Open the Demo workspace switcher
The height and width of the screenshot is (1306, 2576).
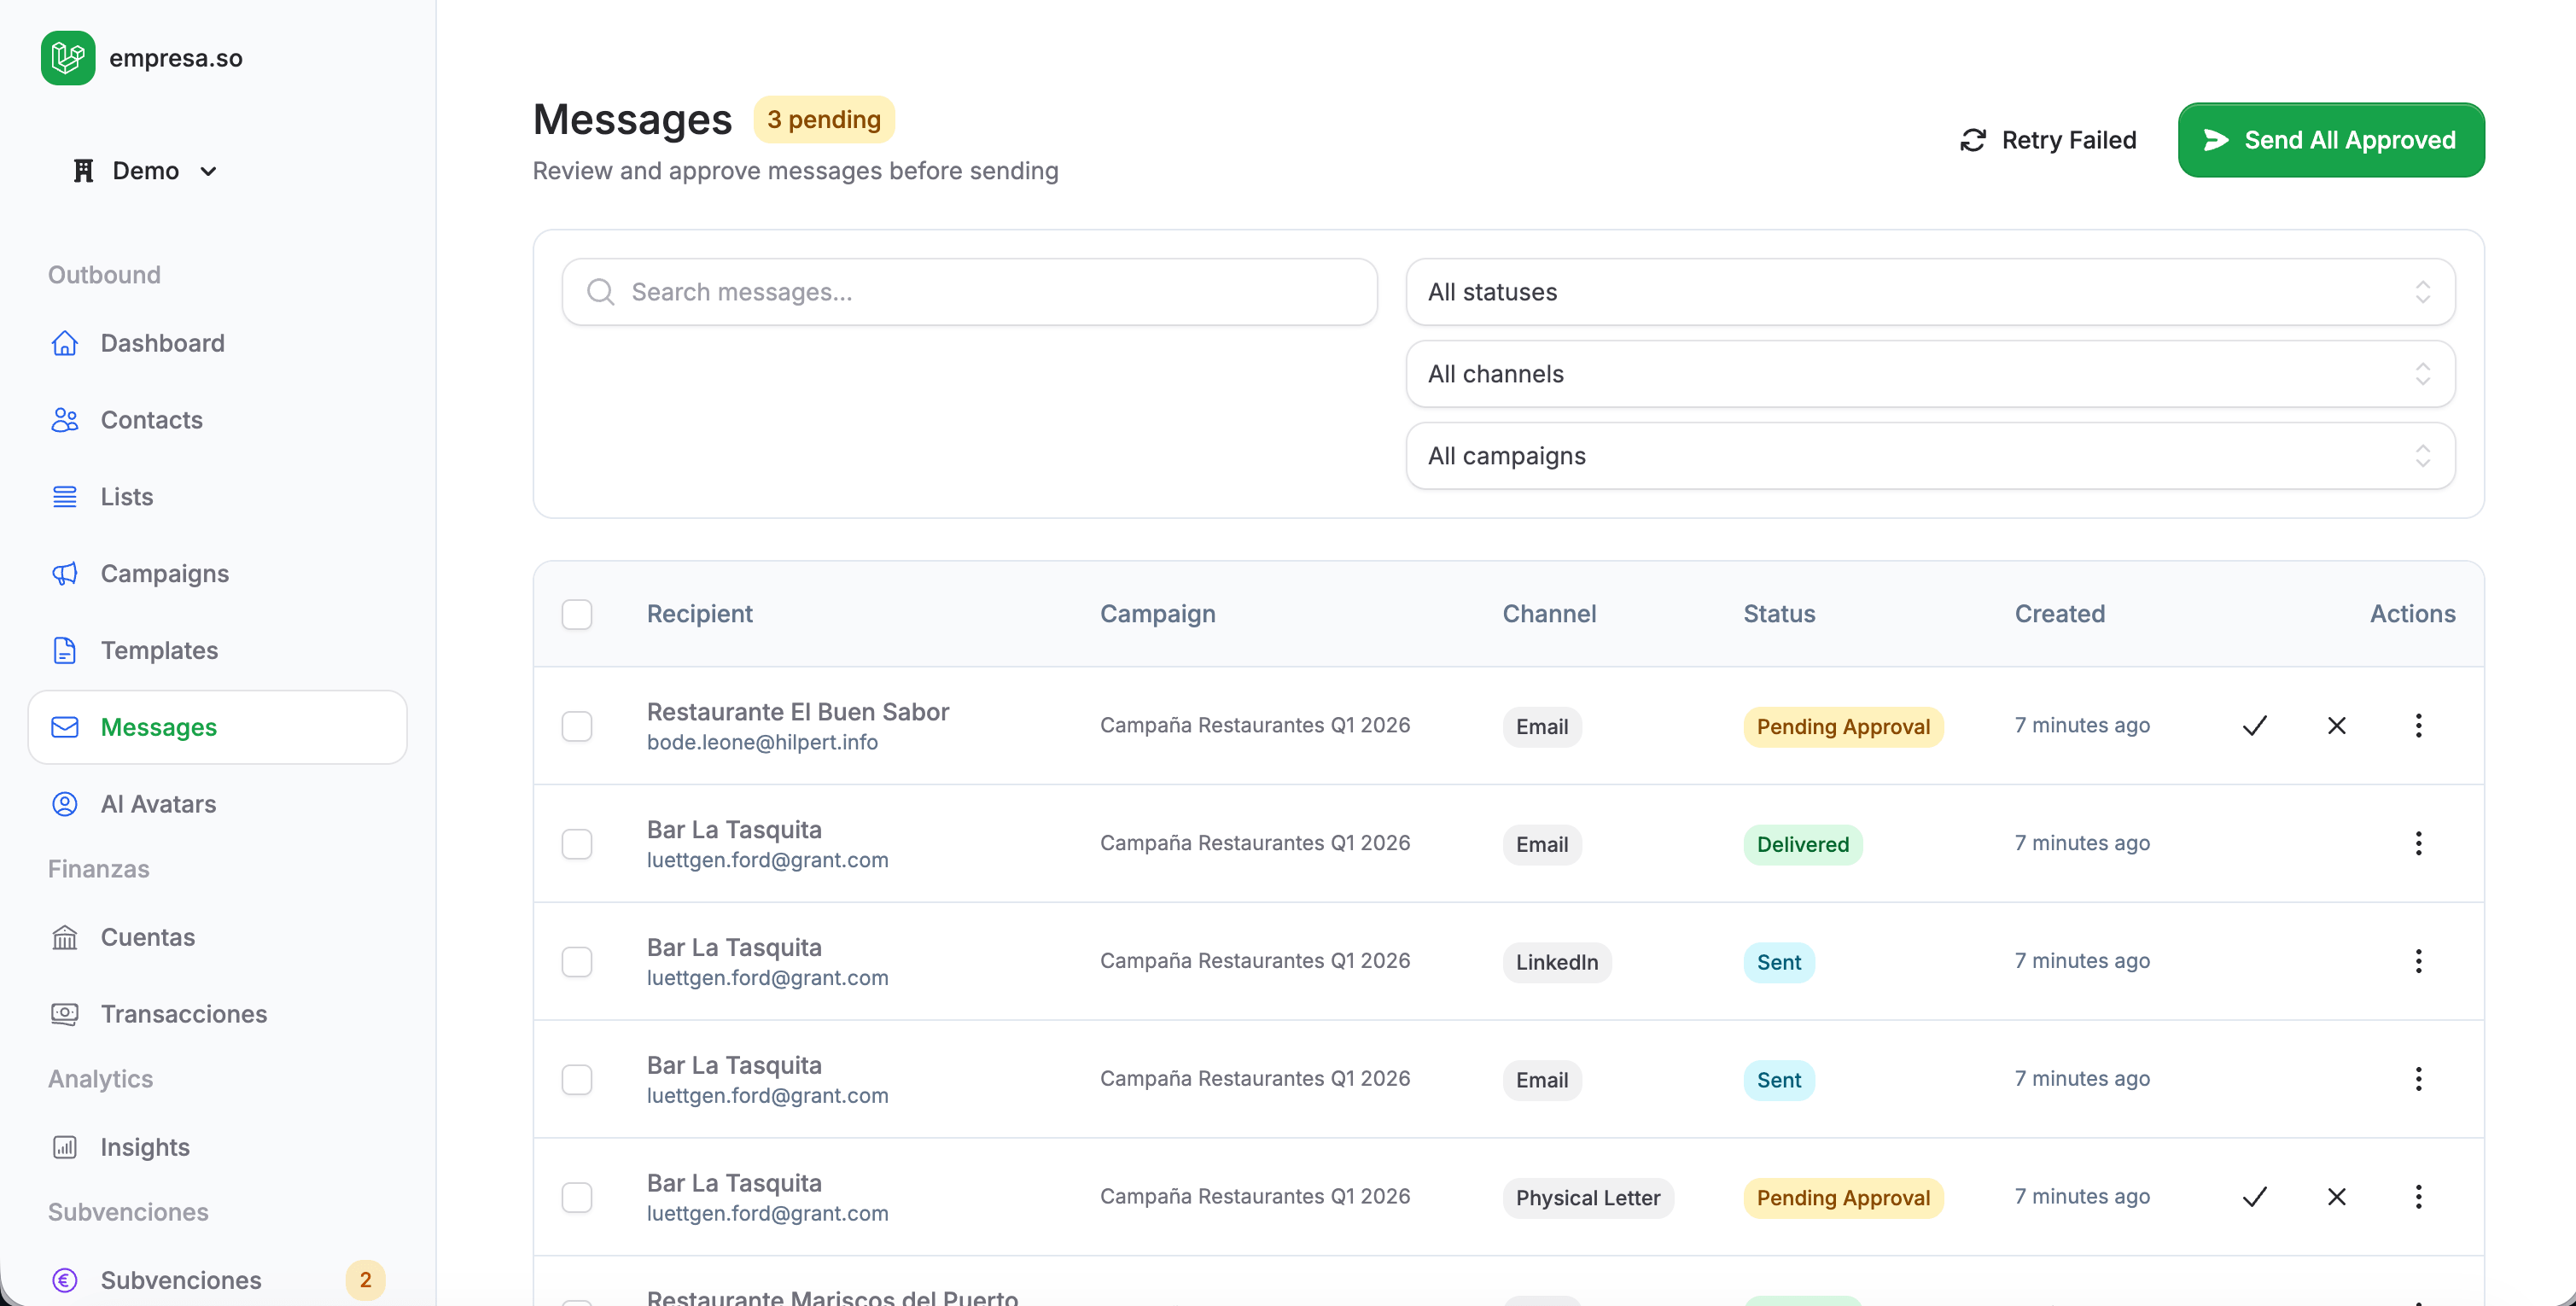146,171
